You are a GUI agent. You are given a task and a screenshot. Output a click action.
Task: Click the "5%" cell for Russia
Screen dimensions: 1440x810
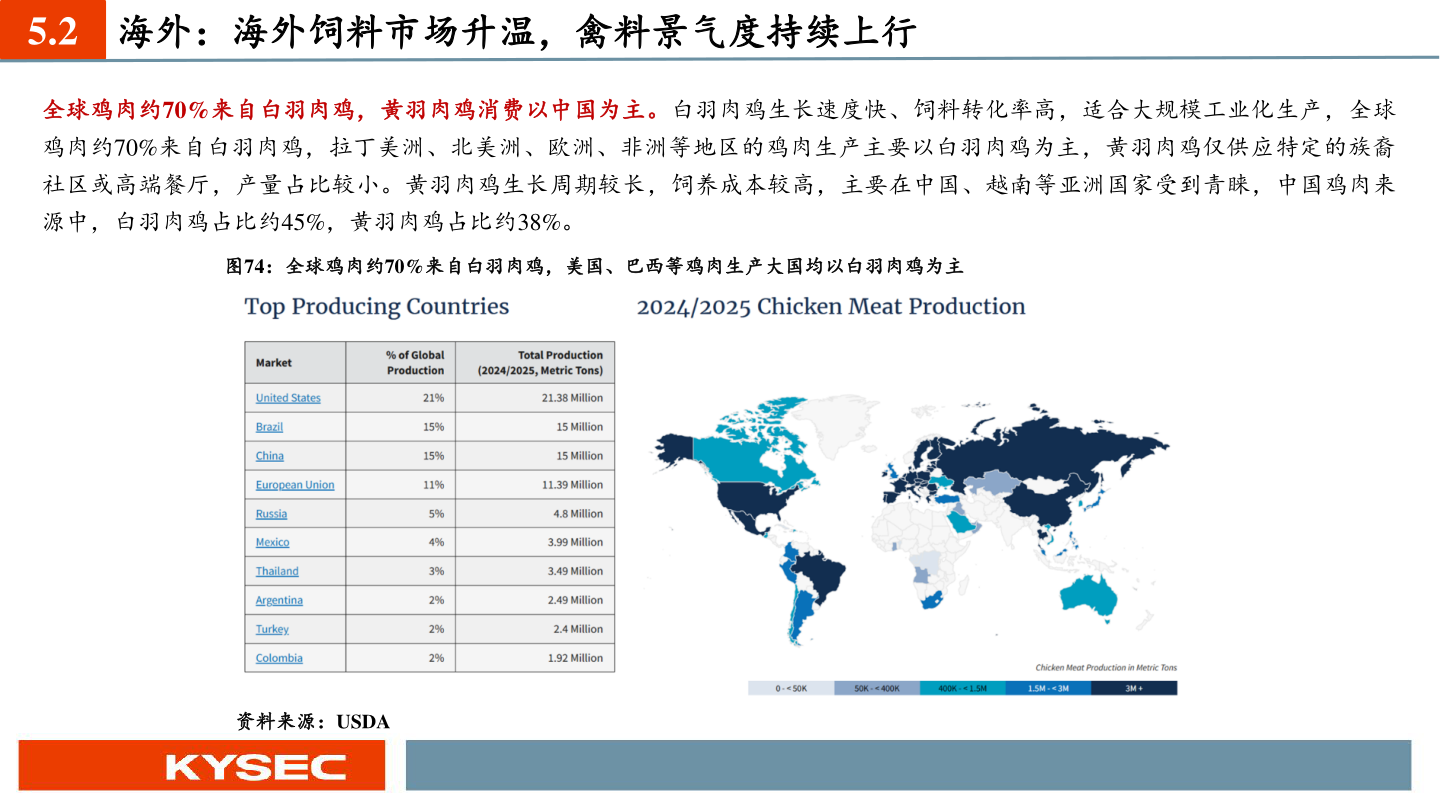pos(401,514)
